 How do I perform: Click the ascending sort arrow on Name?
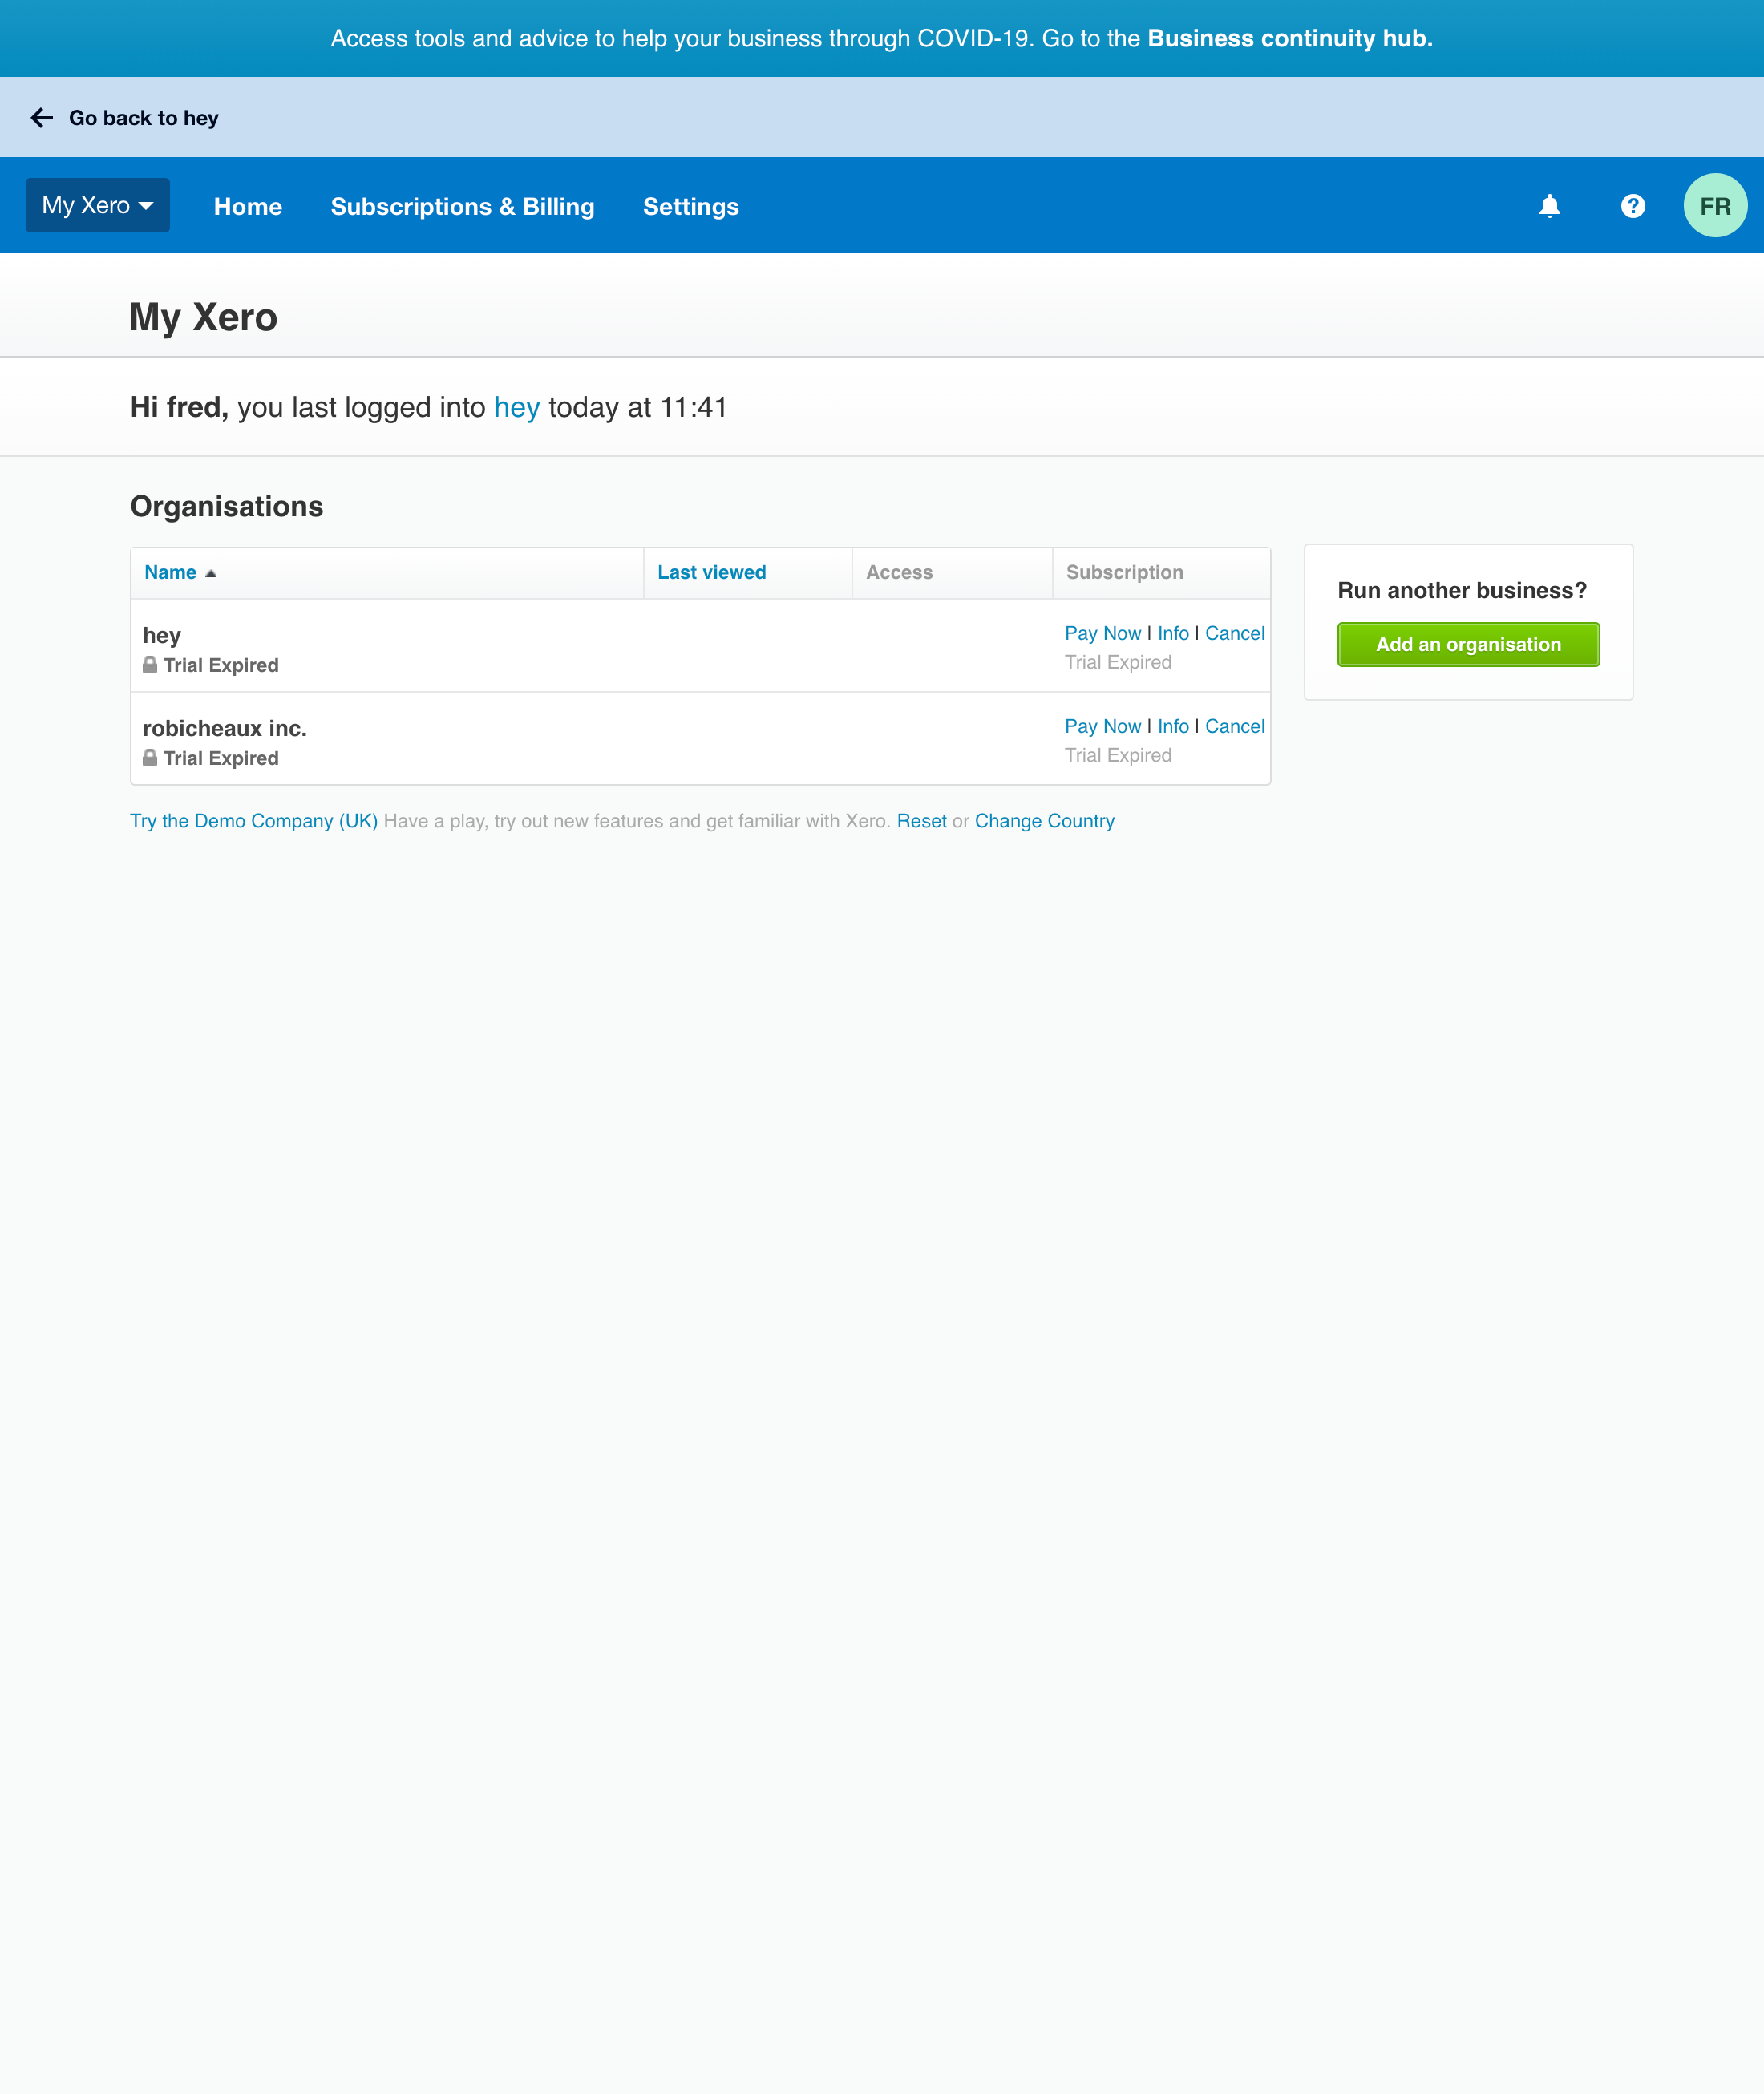pos(212,573)
